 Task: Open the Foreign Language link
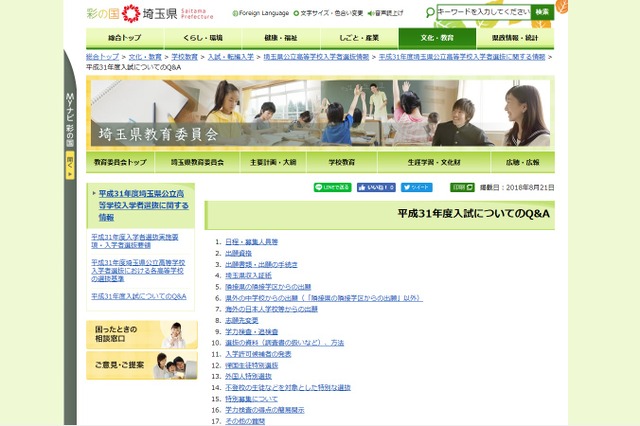261,13
